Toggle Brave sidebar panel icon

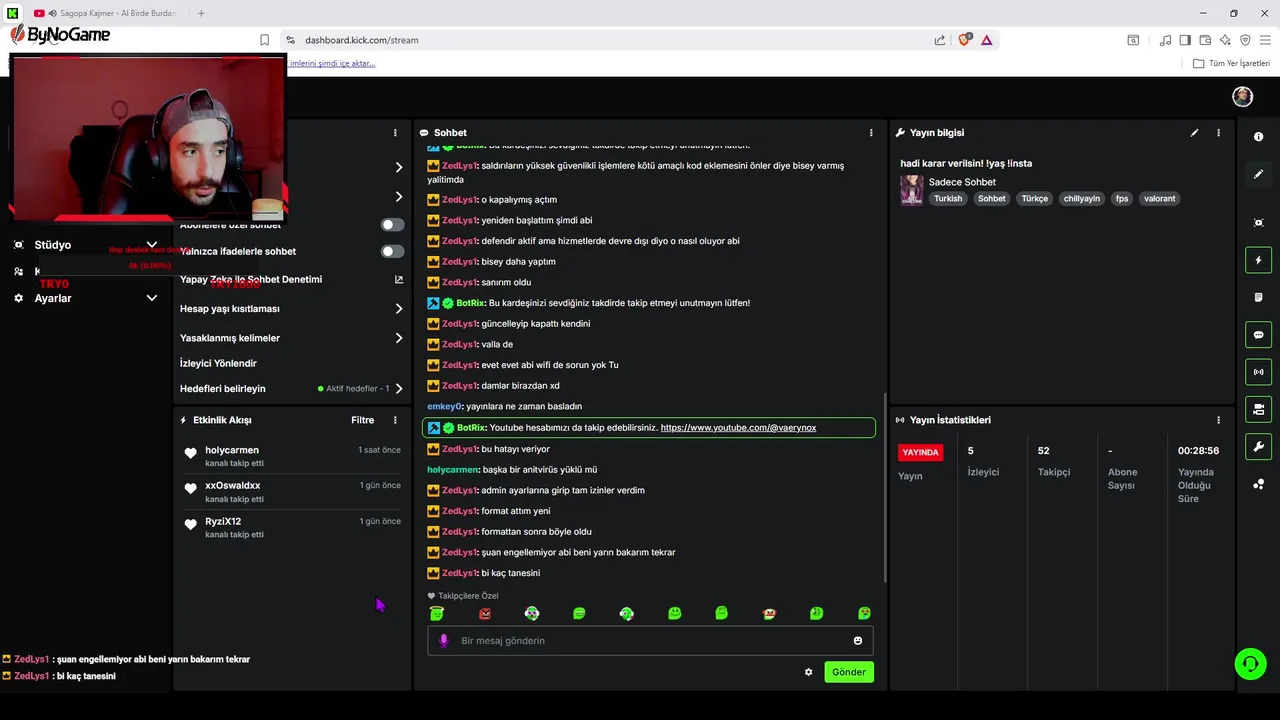(x=1185, y=40)
